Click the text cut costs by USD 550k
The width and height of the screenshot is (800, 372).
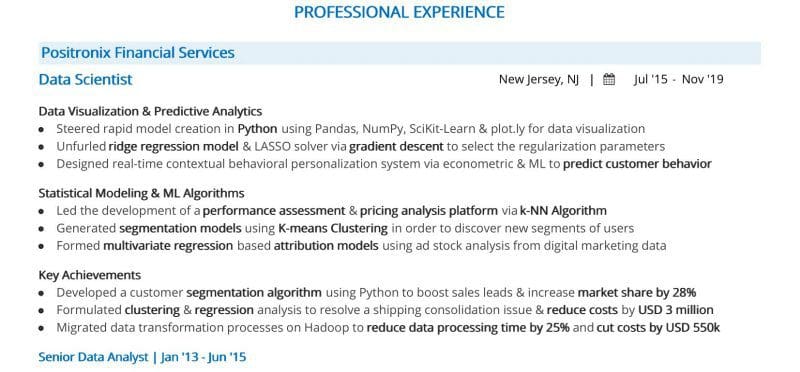[x=658, y=328]
